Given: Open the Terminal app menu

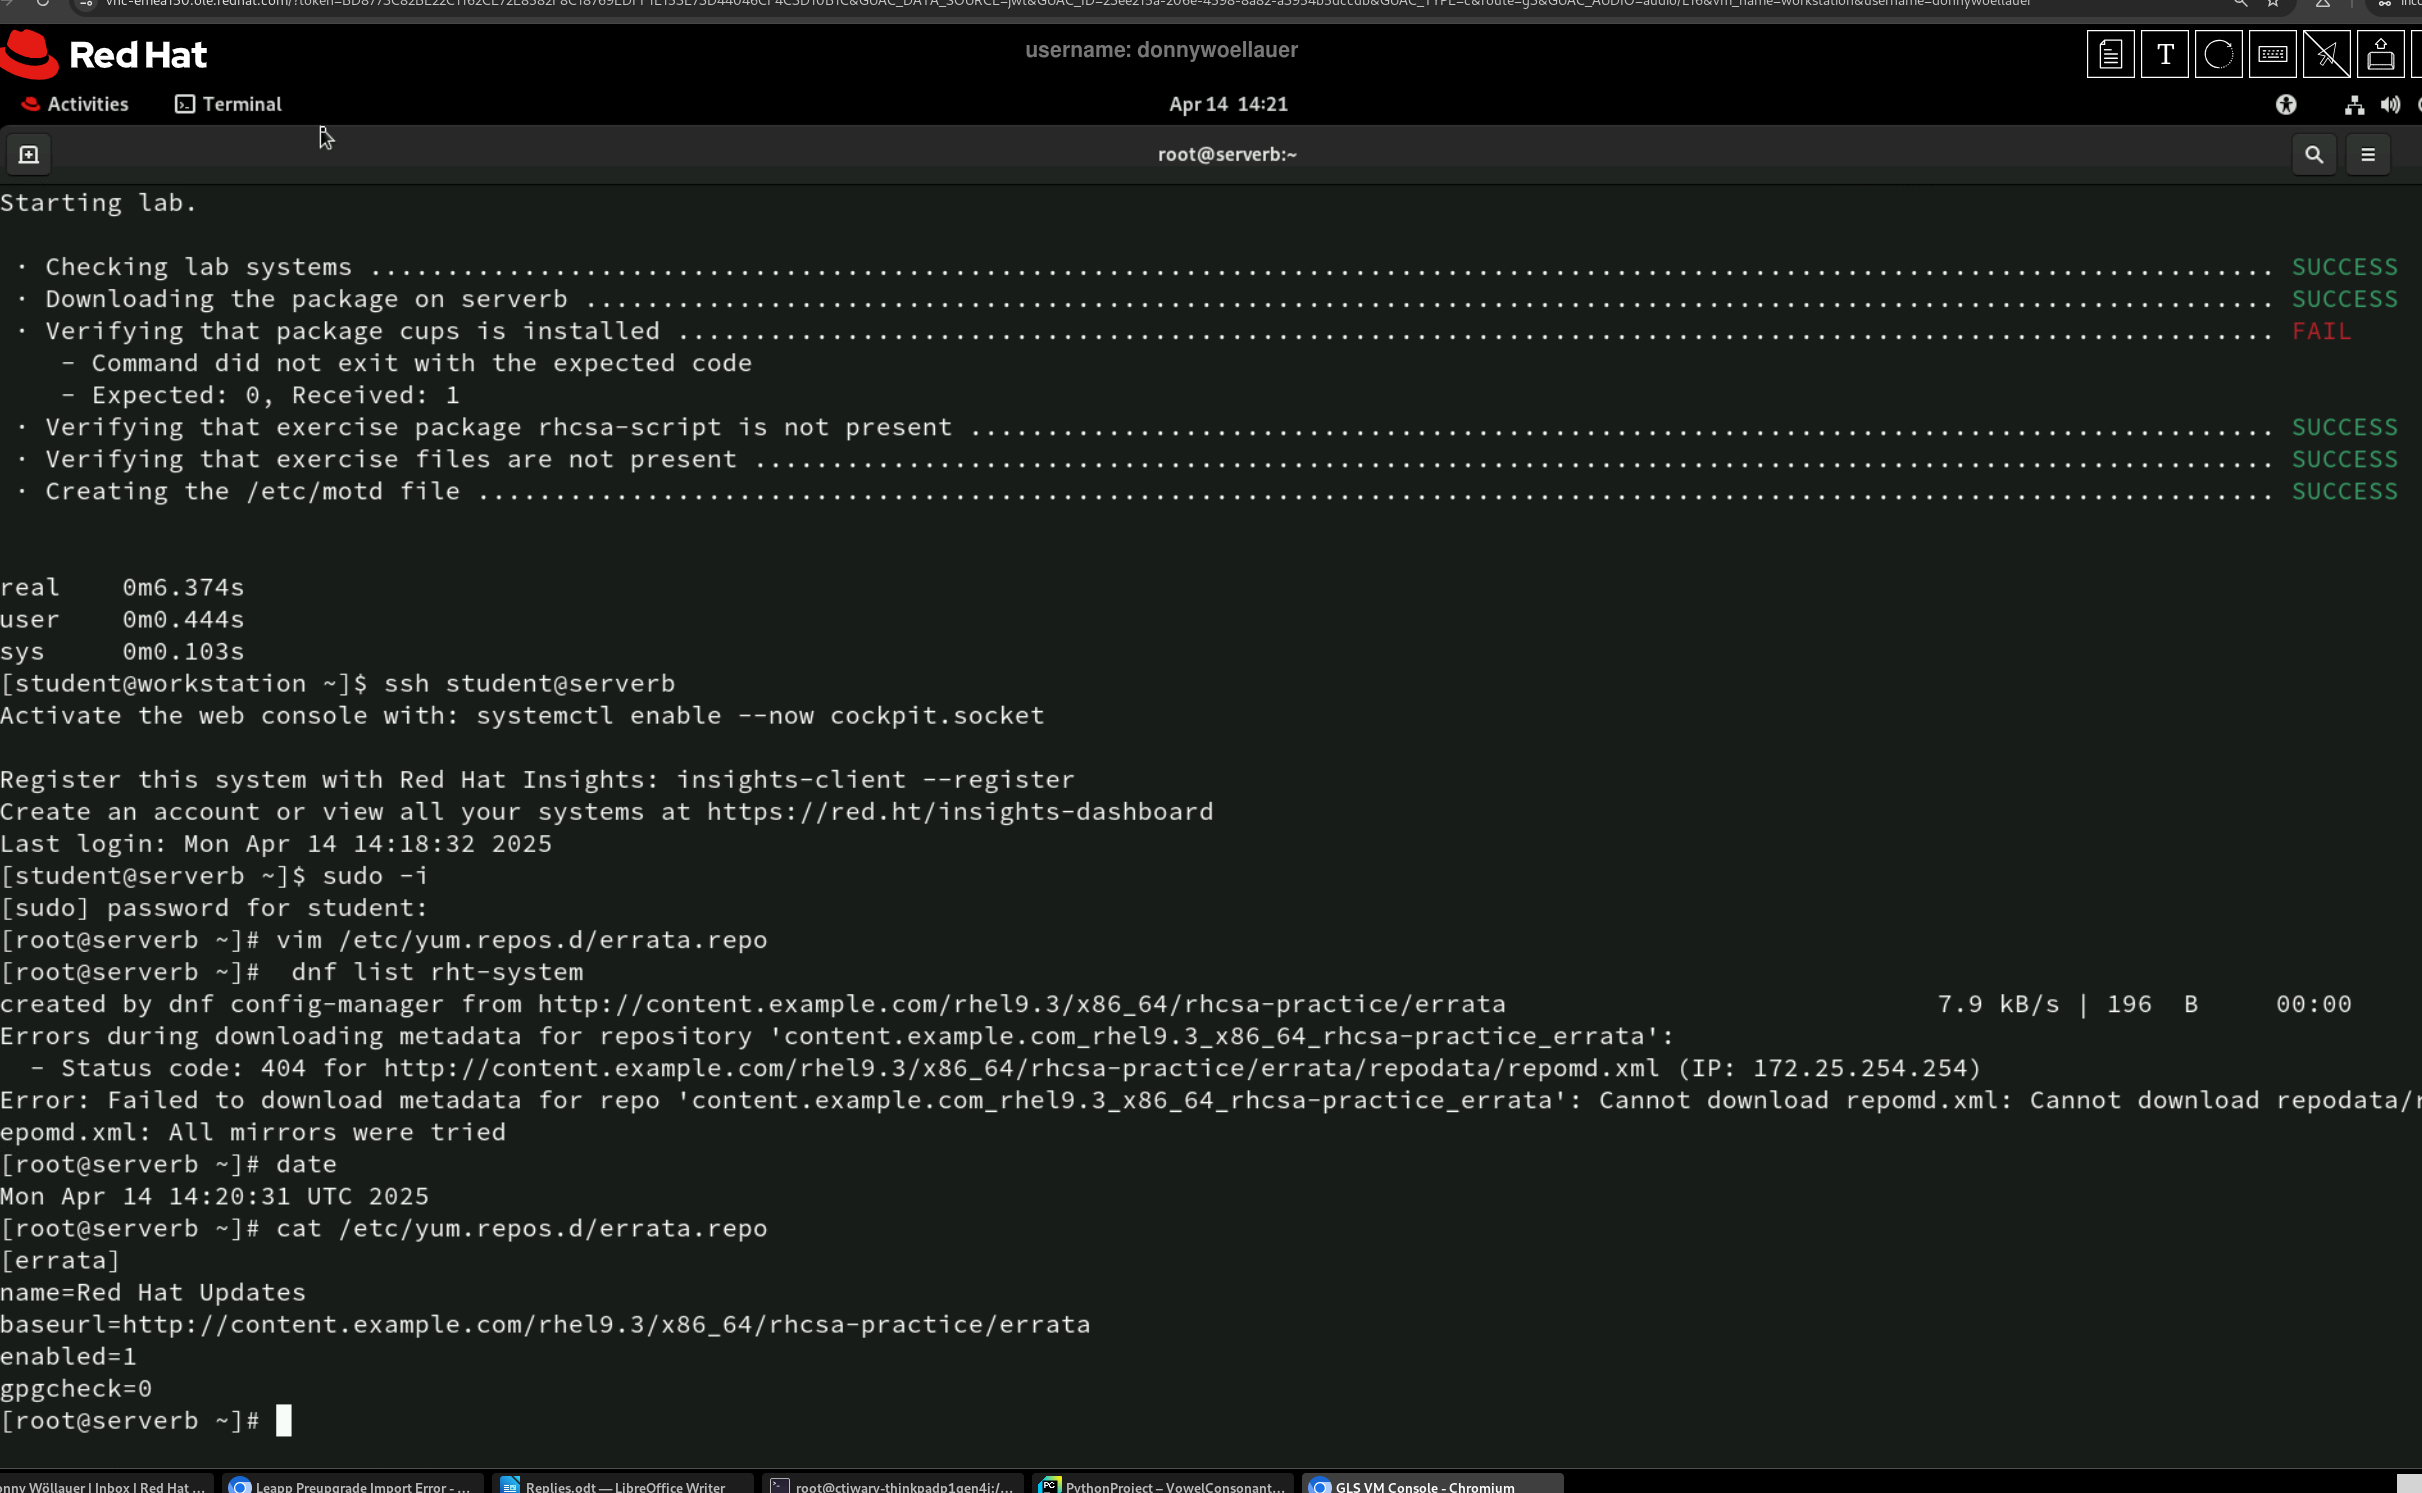Looking at the screenshot, I should (x=228, y=104).
